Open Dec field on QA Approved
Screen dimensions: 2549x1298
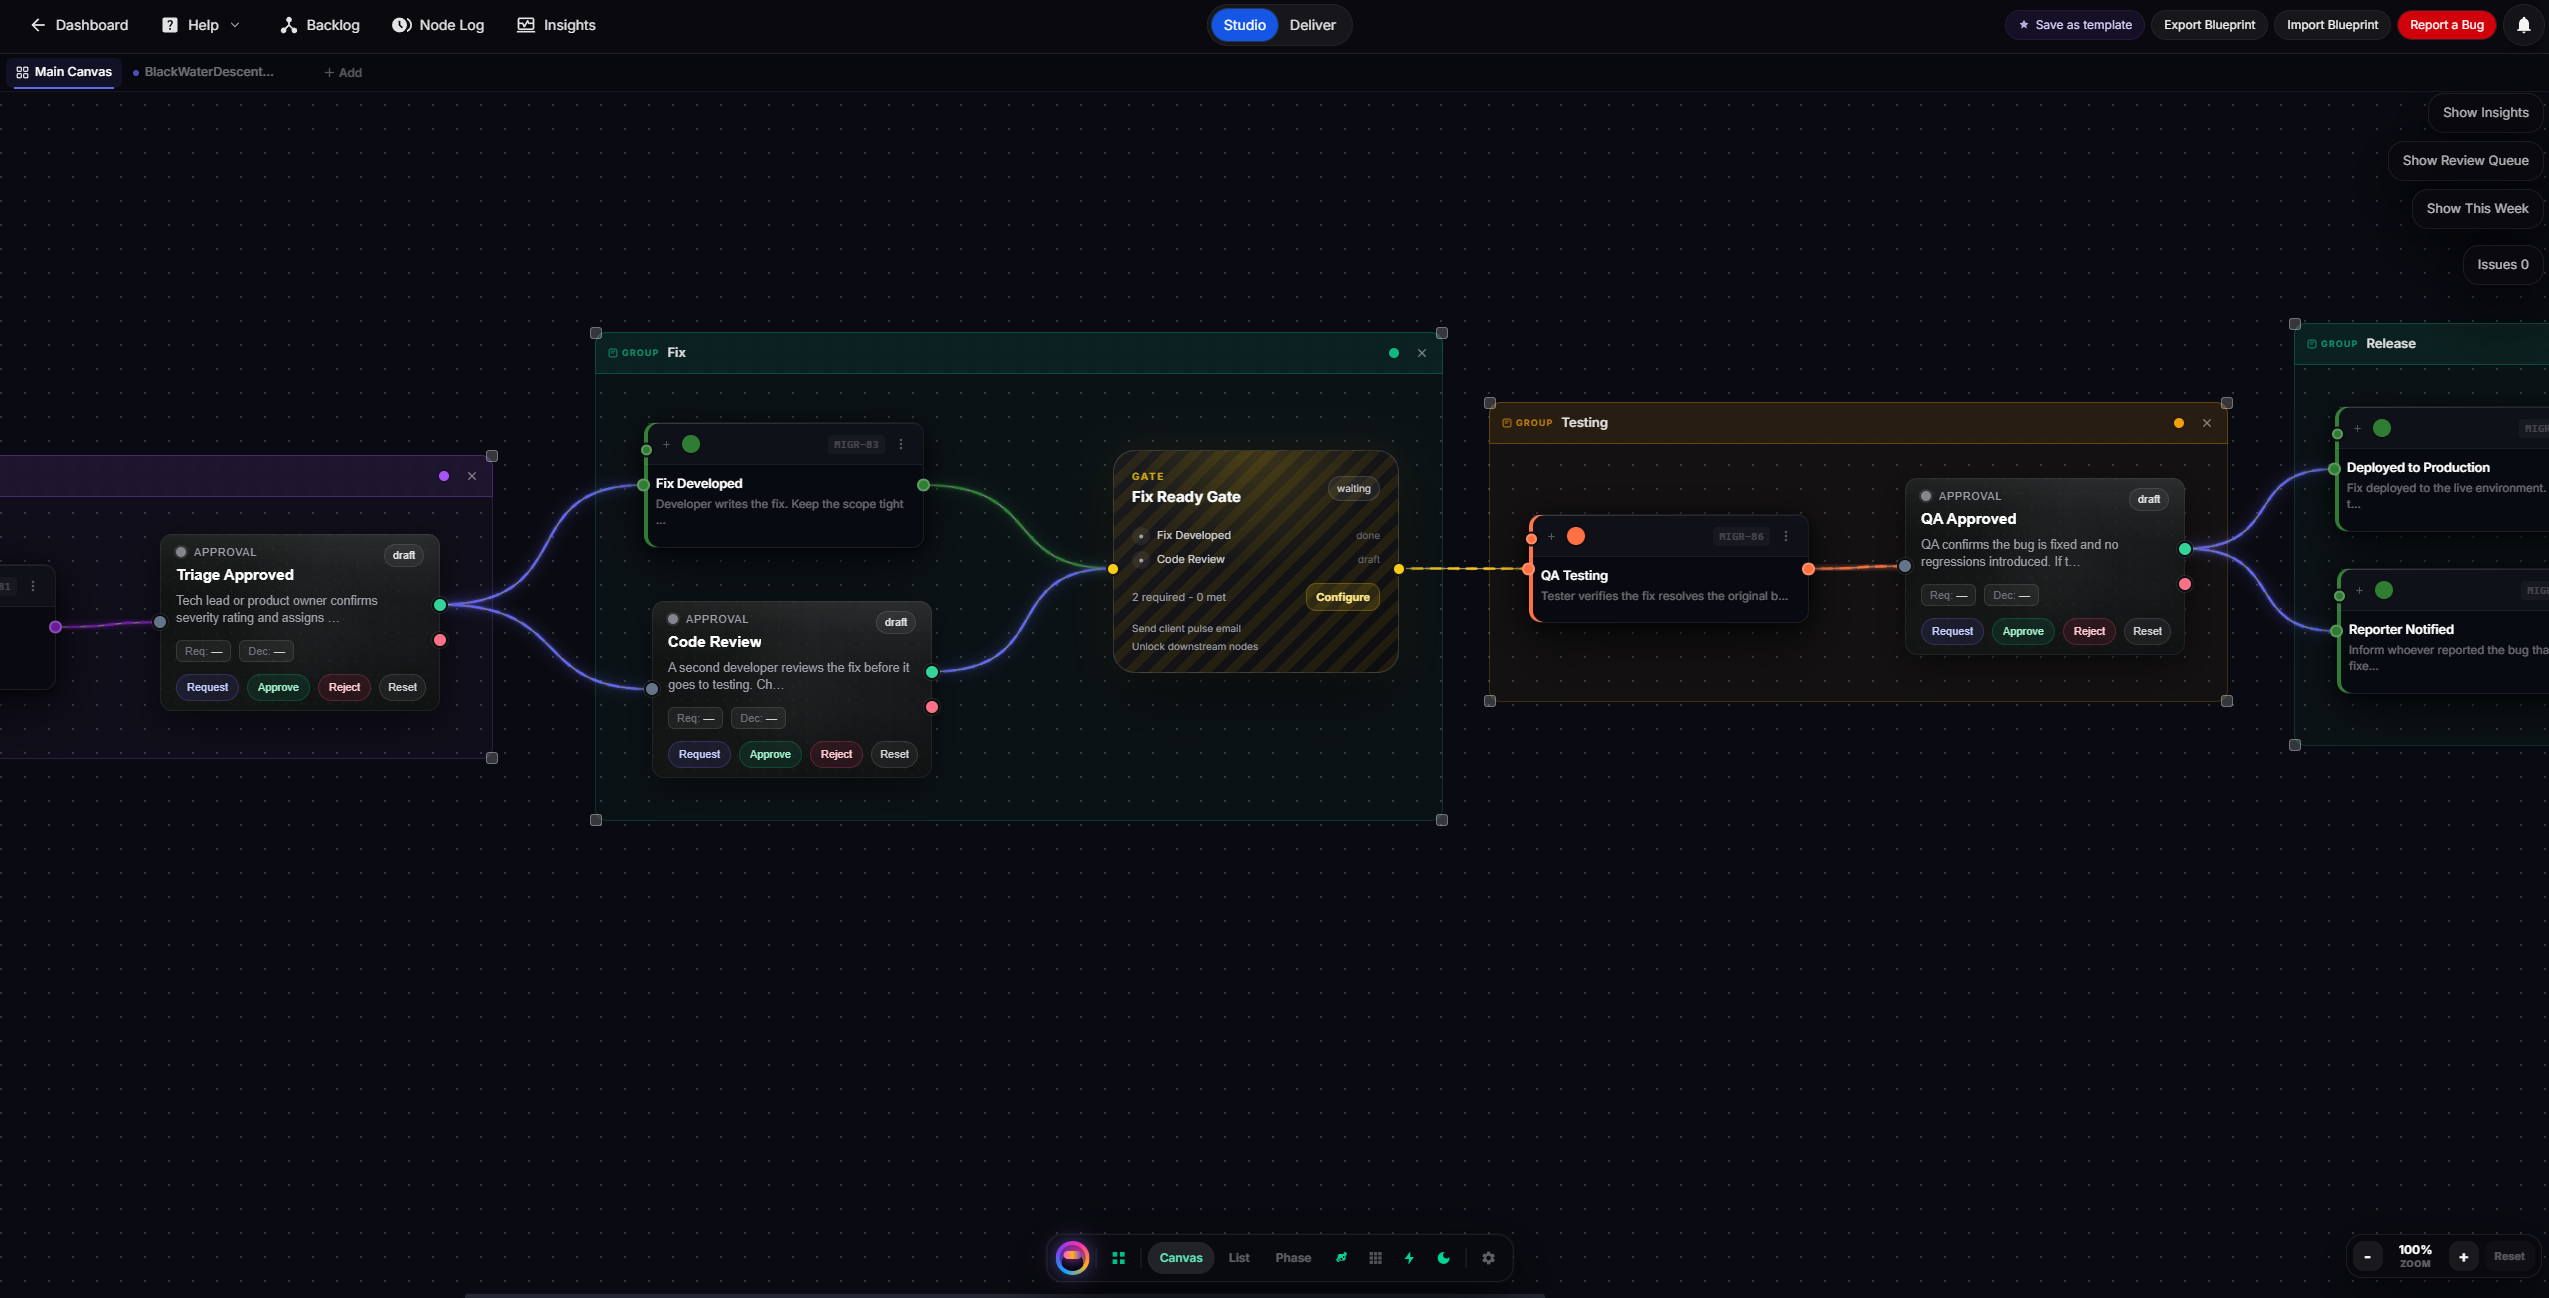click(x=2011, y=595)
